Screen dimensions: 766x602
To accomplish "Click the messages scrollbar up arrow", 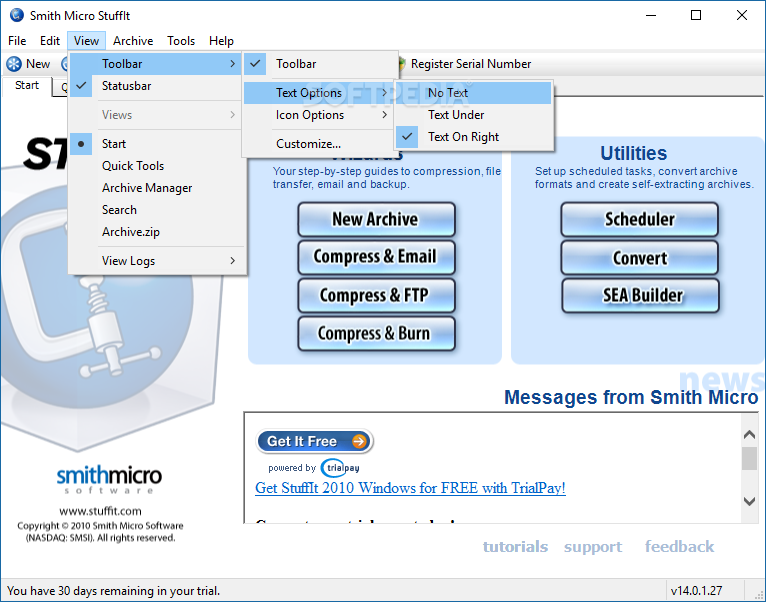I will click(749, 434).
